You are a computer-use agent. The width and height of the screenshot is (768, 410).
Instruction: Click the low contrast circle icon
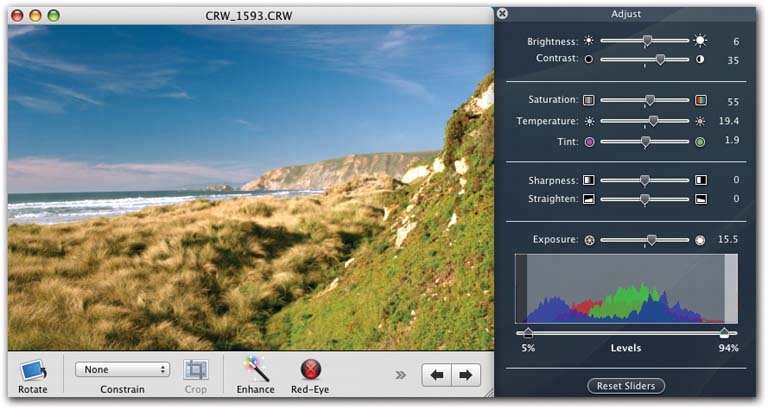point(589,59)
